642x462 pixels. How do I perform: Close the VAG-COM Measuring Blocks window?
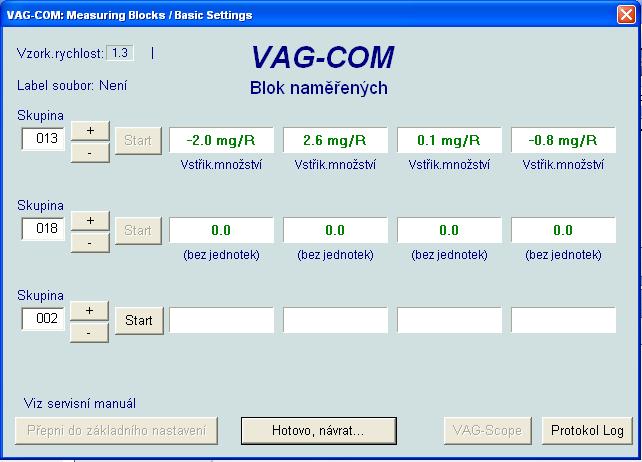[626, 15]
